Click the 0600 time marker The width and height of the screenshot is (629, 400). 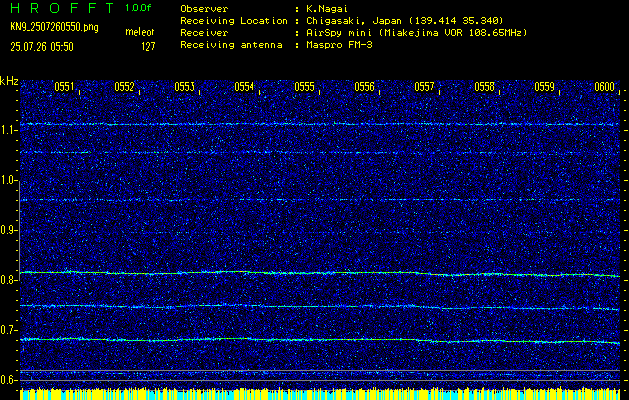(605, 87)
